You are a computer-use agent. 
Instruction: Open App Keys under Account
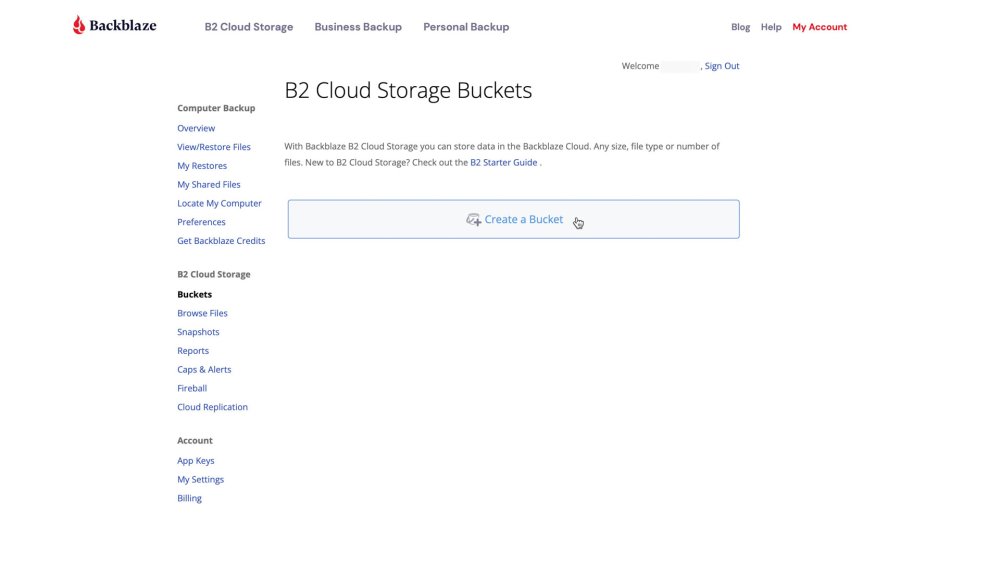click(196, 461)
